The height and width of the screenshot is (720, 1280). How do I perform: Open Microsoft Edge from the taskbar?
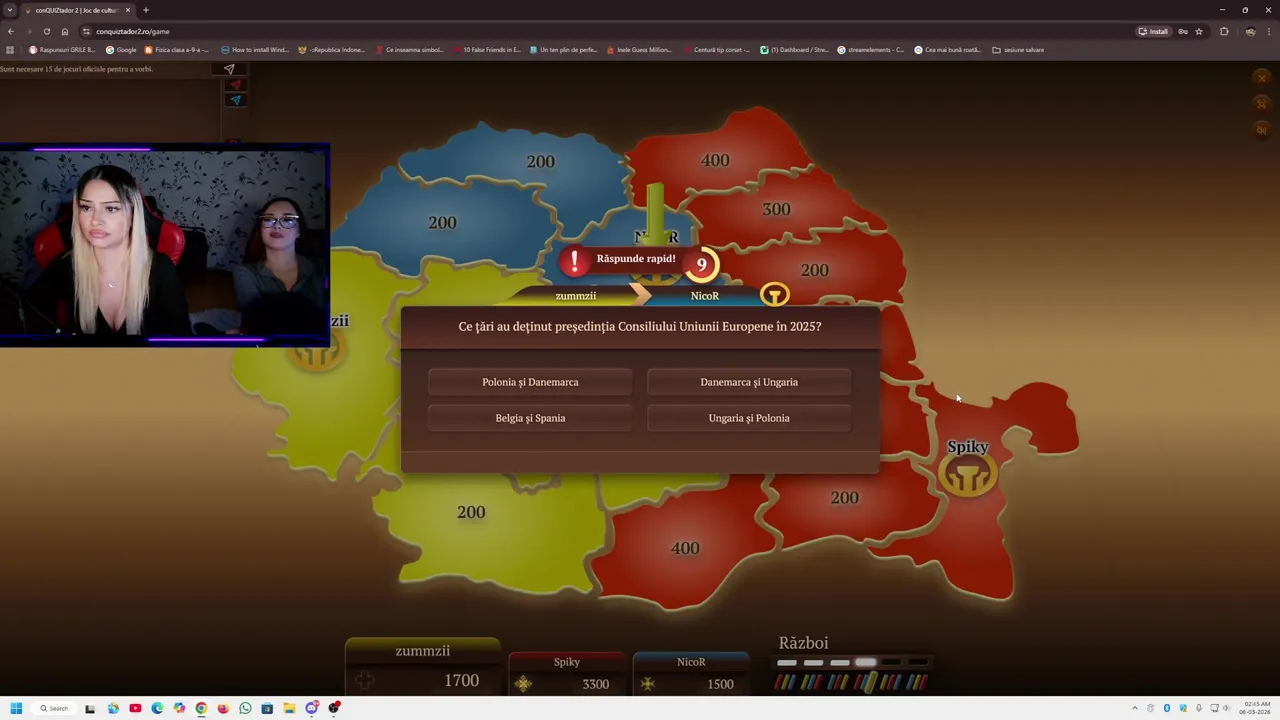click(x=157, y=708)
